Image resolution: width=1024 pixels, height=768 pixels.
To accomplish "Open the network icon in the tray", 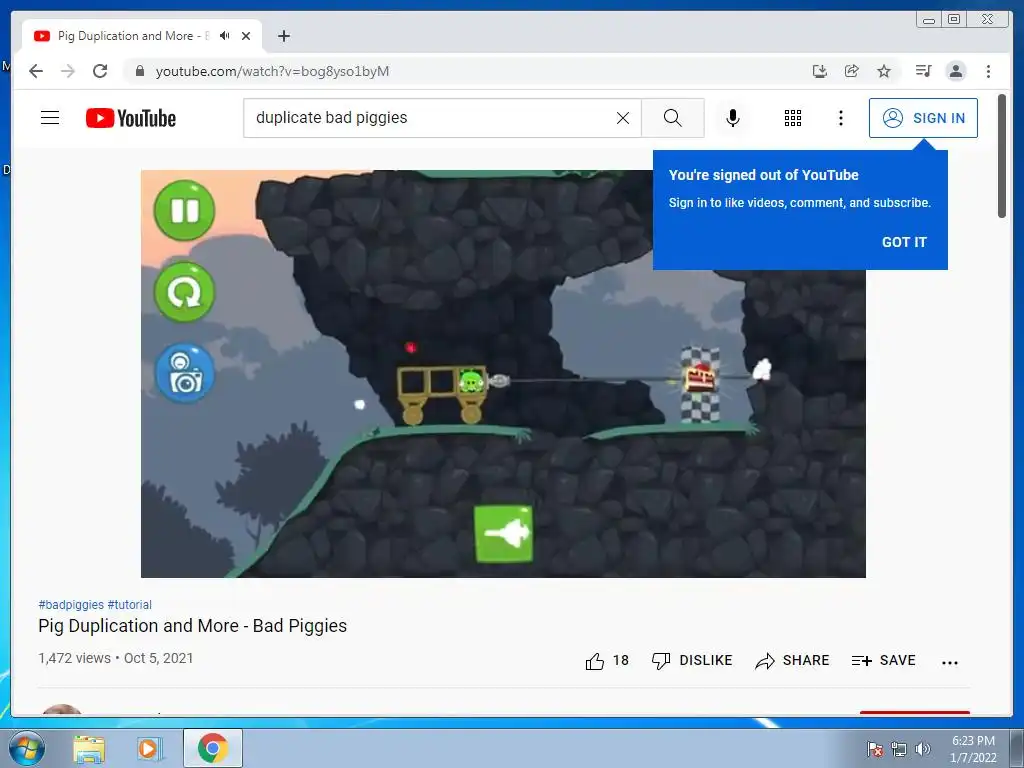I will pos(899,749).
